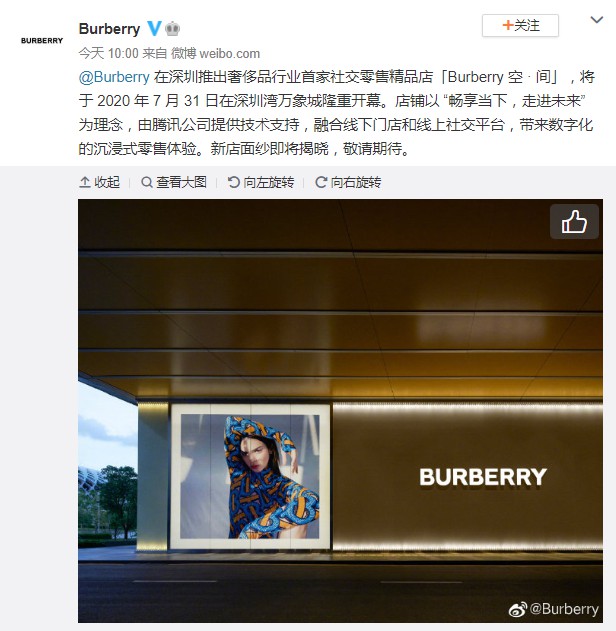The height and width of the screenshot is (631, 616).
Task: Click the blue verified V badge
Action: point(154,29)
